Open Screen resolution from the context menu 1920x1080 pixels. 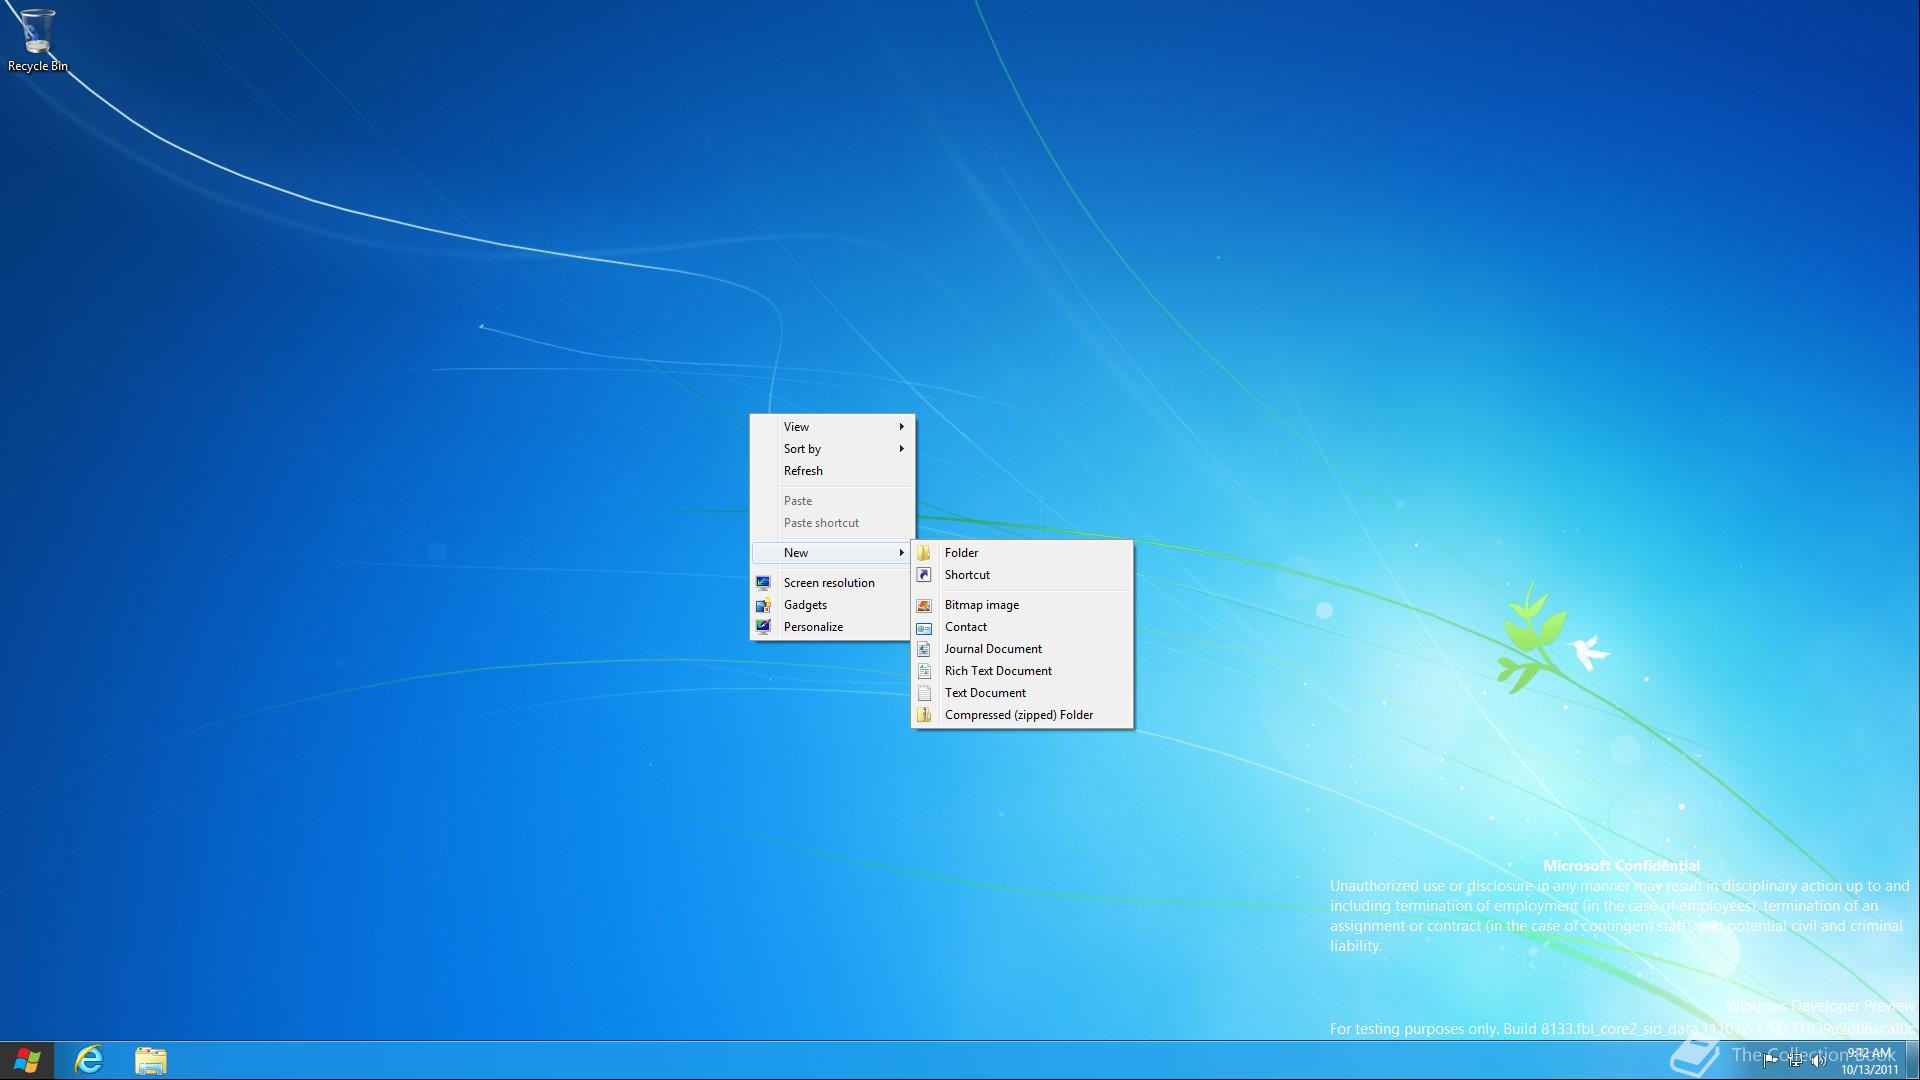pos(832,583)
